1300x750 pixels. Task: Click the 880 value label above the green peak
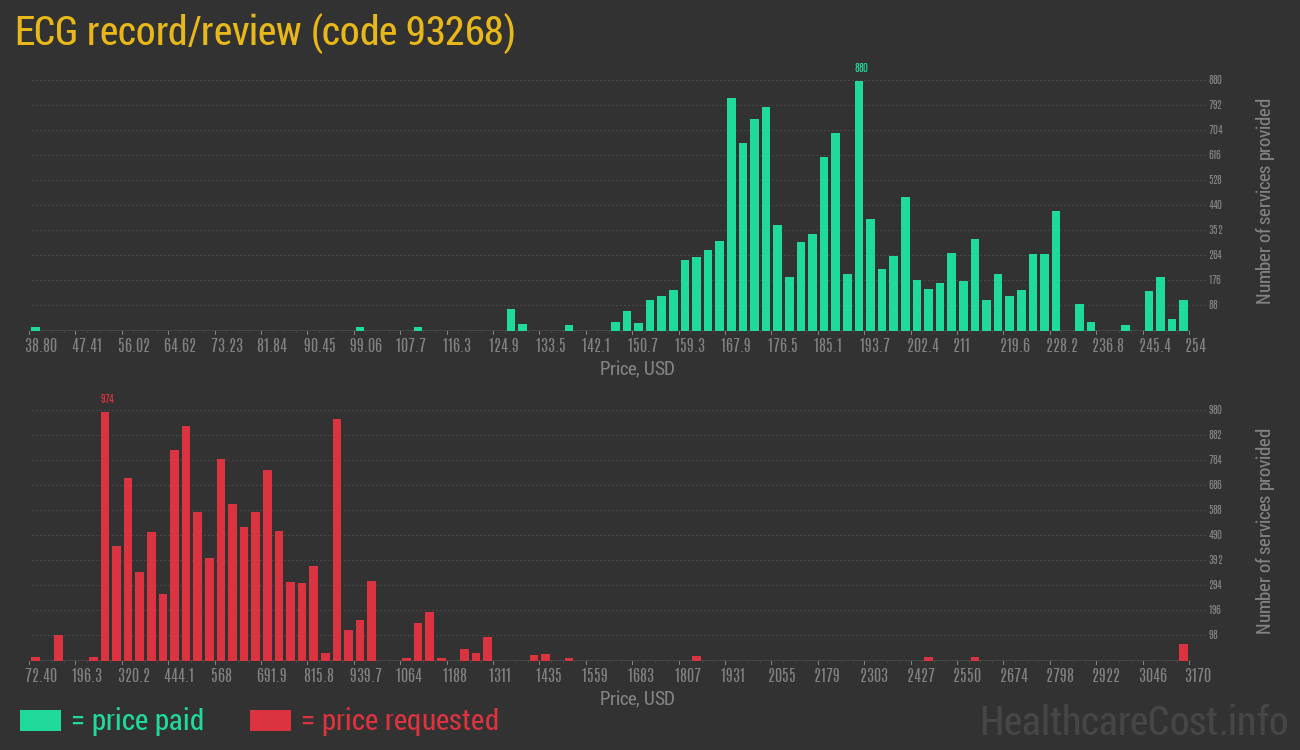(x=860, y=67)
